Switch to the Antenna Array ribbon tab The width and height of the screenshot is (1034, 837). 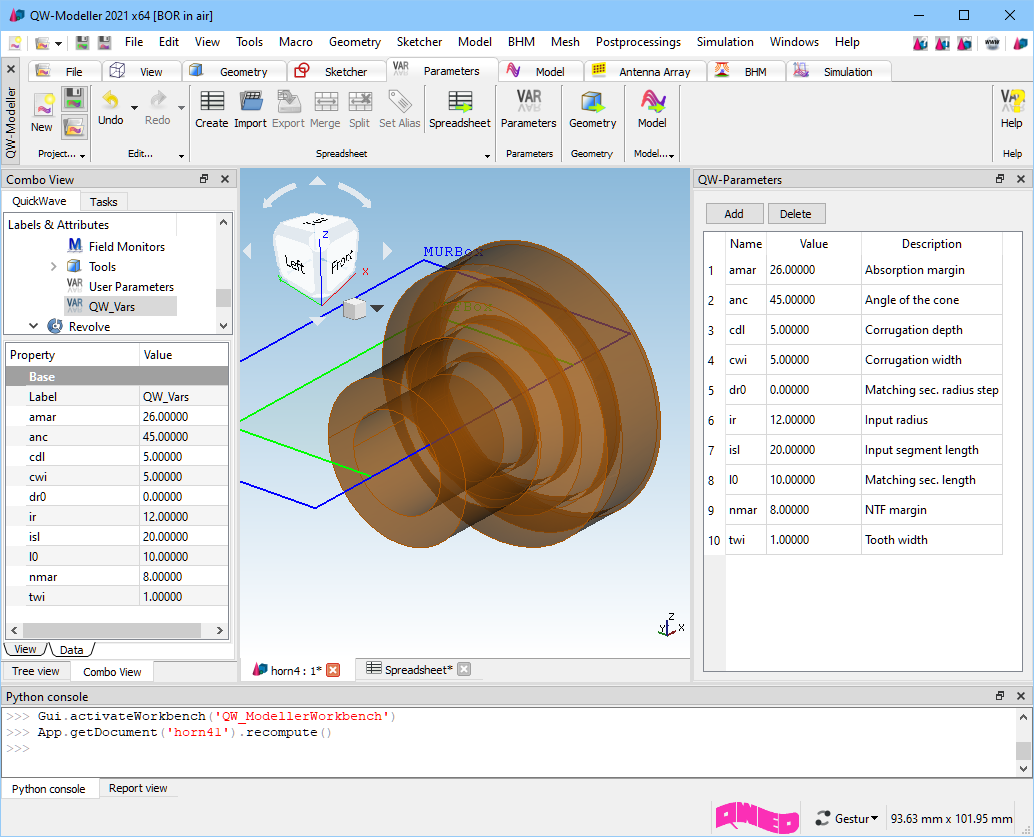(x=646, y=71)
